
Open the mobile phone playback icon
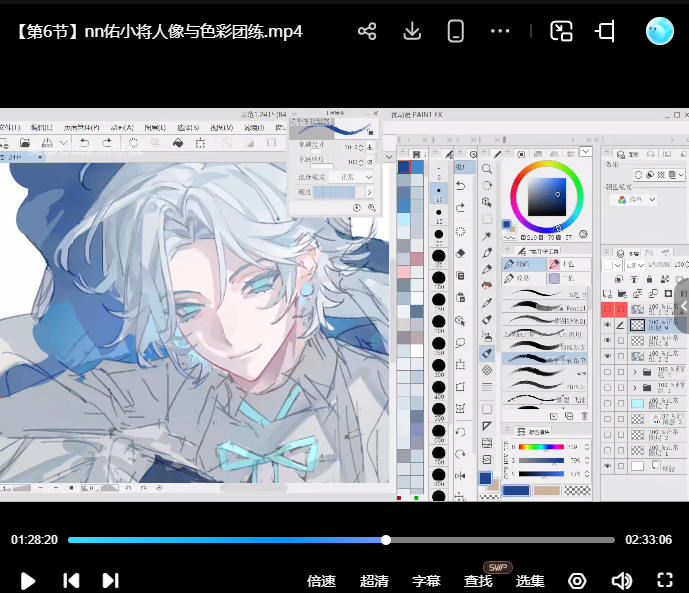(456, 31)
